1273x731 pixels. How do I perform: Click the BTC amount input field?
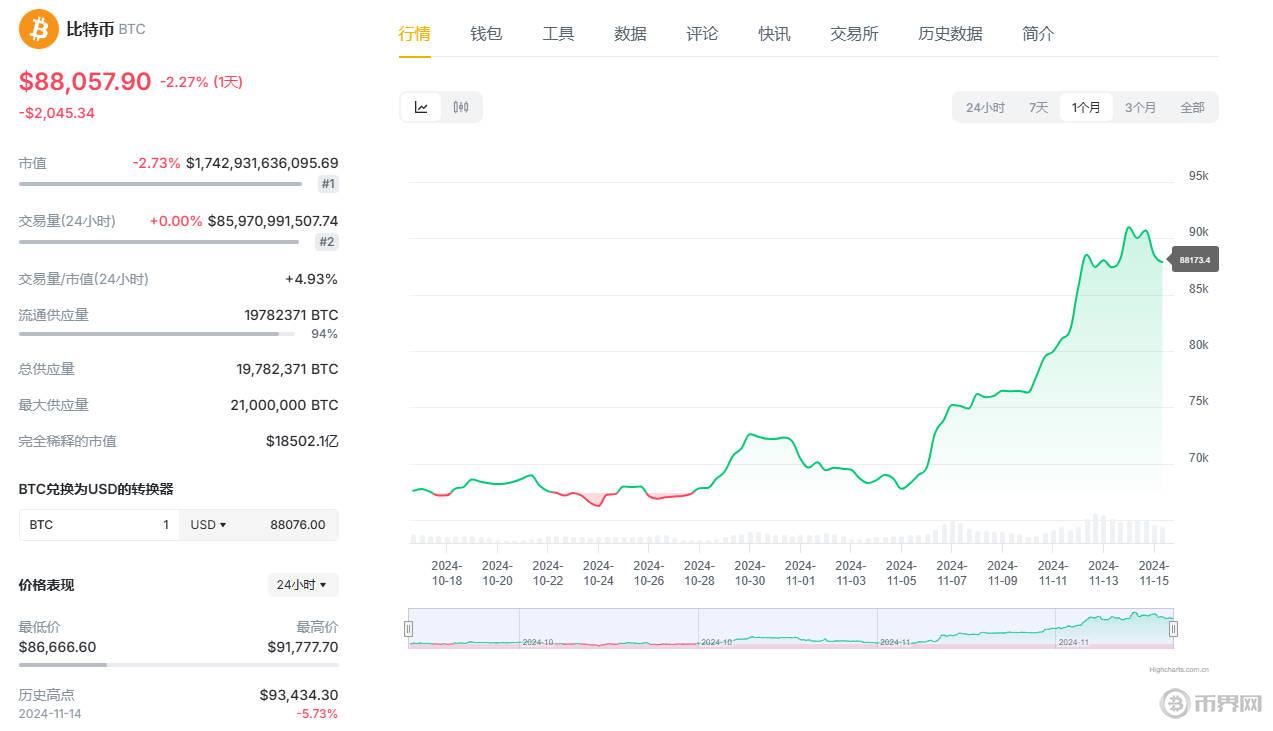[x=100, y=524]
